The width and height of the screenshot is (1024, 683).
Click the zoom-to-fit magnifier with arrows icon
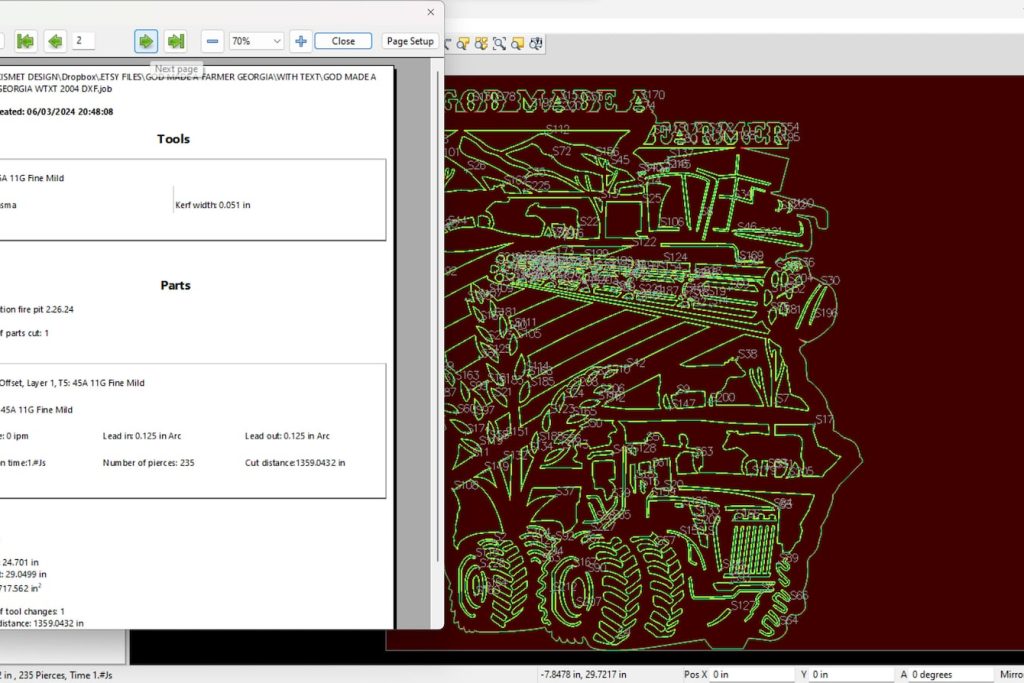[x=499, y=44]
